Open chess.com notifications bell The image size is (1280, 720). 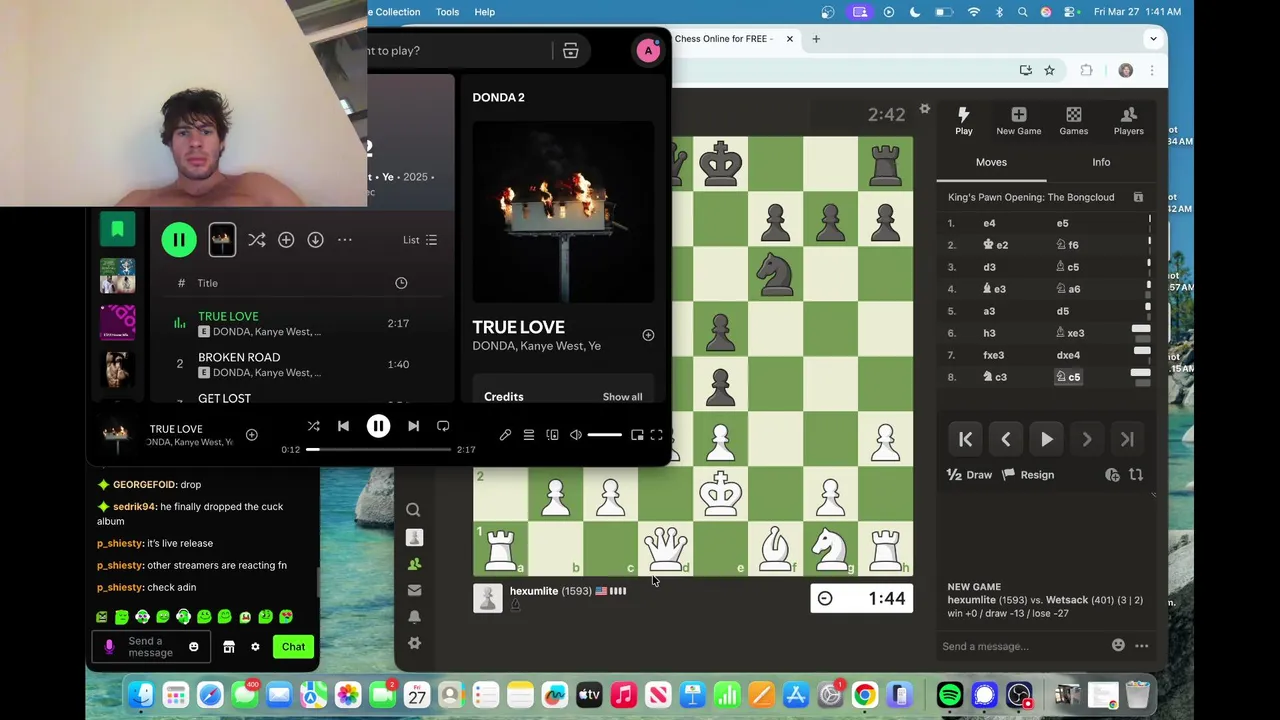click(x=414, y=617)
